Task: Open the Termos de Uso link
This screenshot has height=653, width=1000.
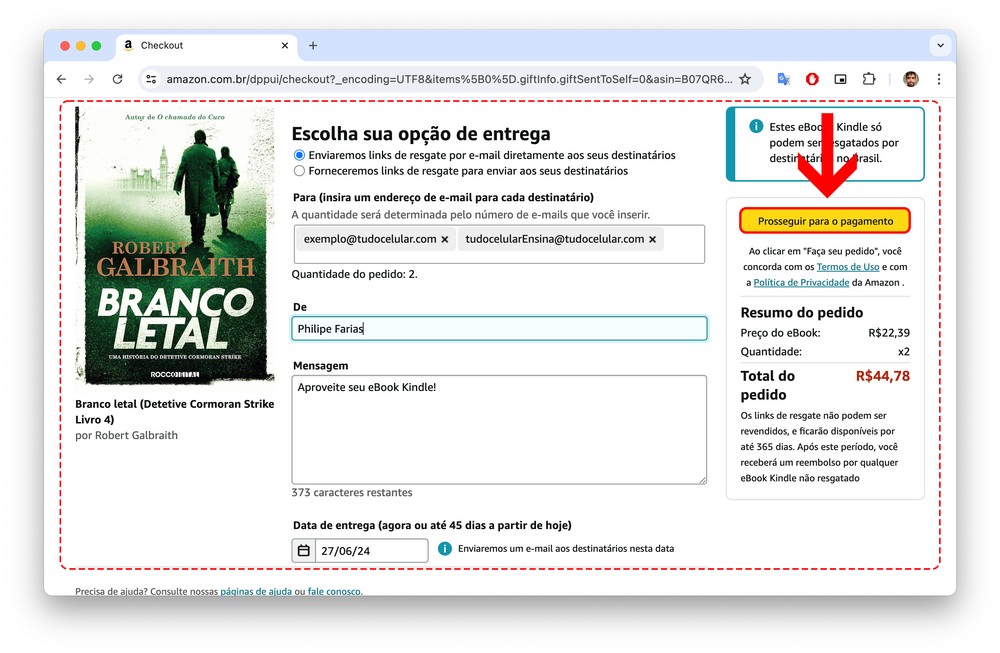Action: [x=848, y=267]
